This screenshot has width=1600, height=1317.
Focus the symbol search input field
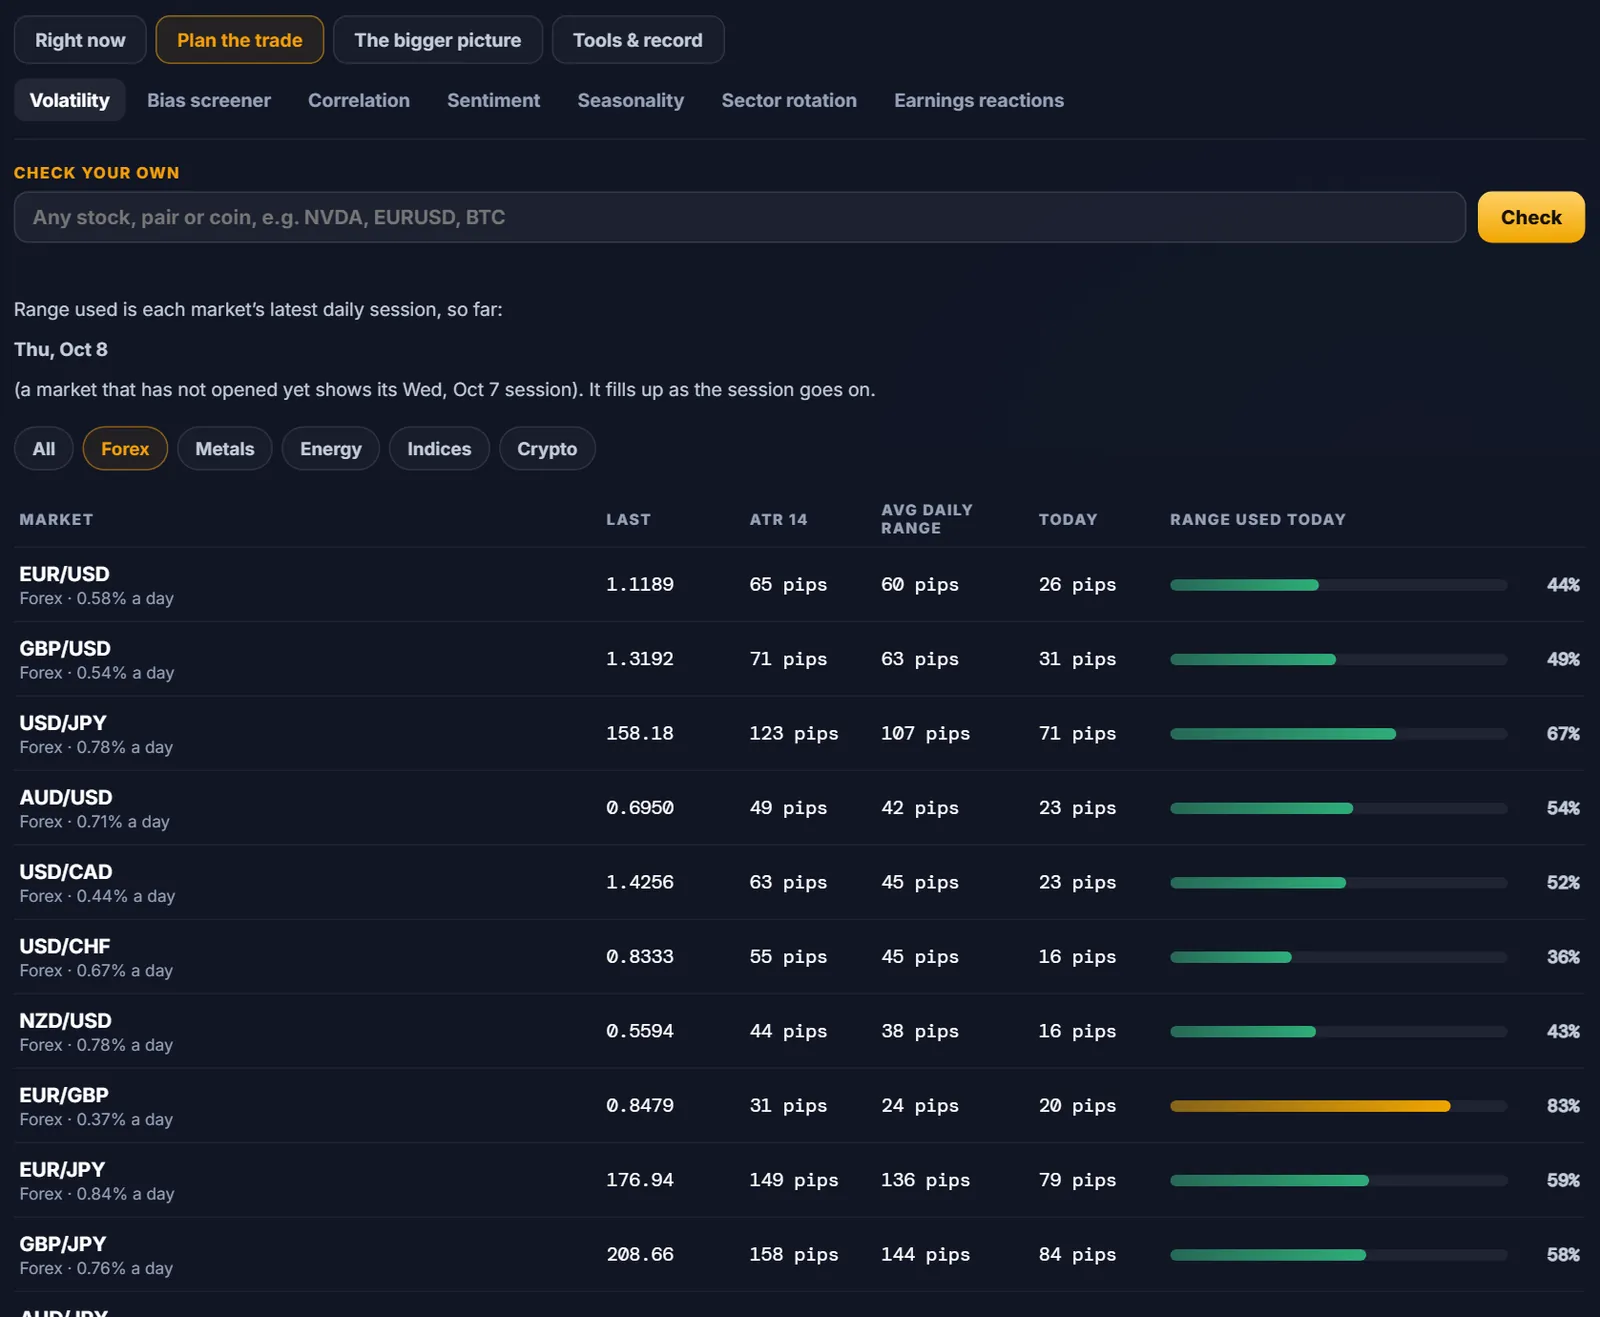(740, 217)
